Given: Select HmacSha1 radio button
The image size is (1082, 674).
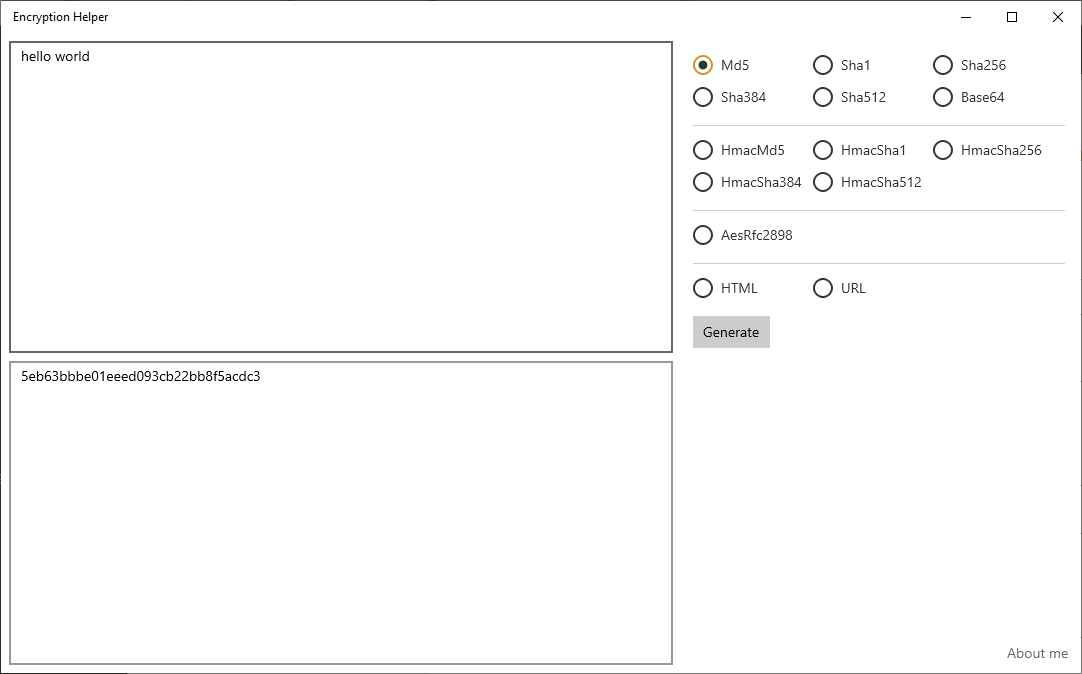Looking at the screenshot, I should [x=823, y=150].
